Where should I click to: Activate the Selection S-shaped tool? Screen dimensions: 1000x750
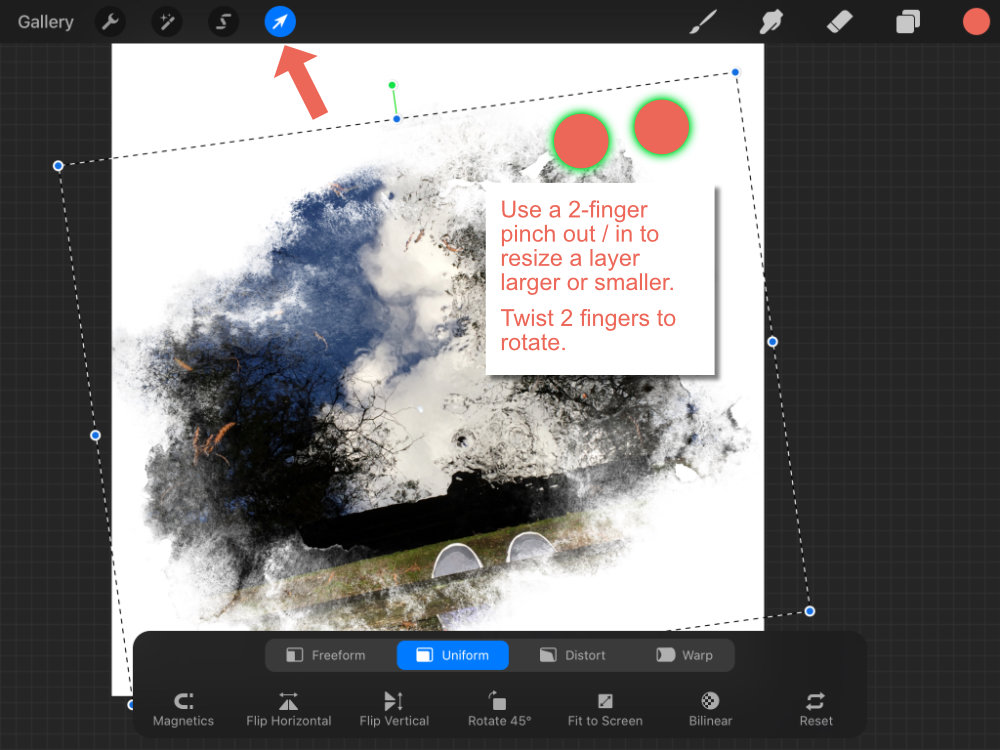pos(223,22)
